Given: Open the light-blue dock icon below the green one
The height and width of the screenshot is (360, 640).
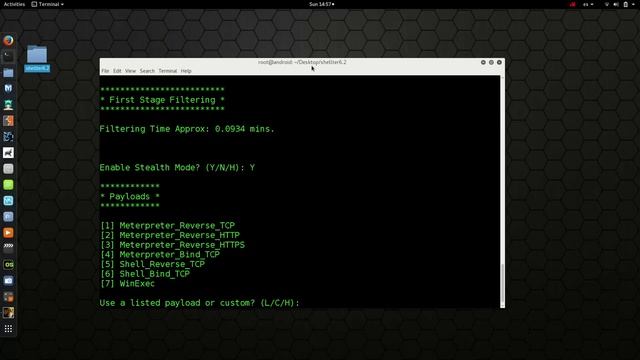Looking at the screenshot, I should click(8, 200).
